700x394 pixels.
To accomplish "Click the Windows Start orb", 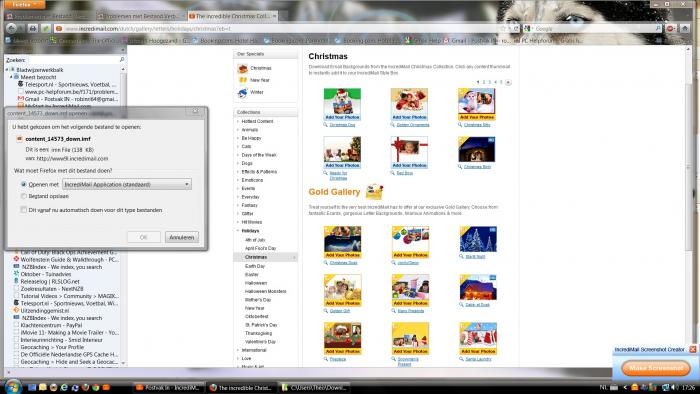I will [12, 387].
